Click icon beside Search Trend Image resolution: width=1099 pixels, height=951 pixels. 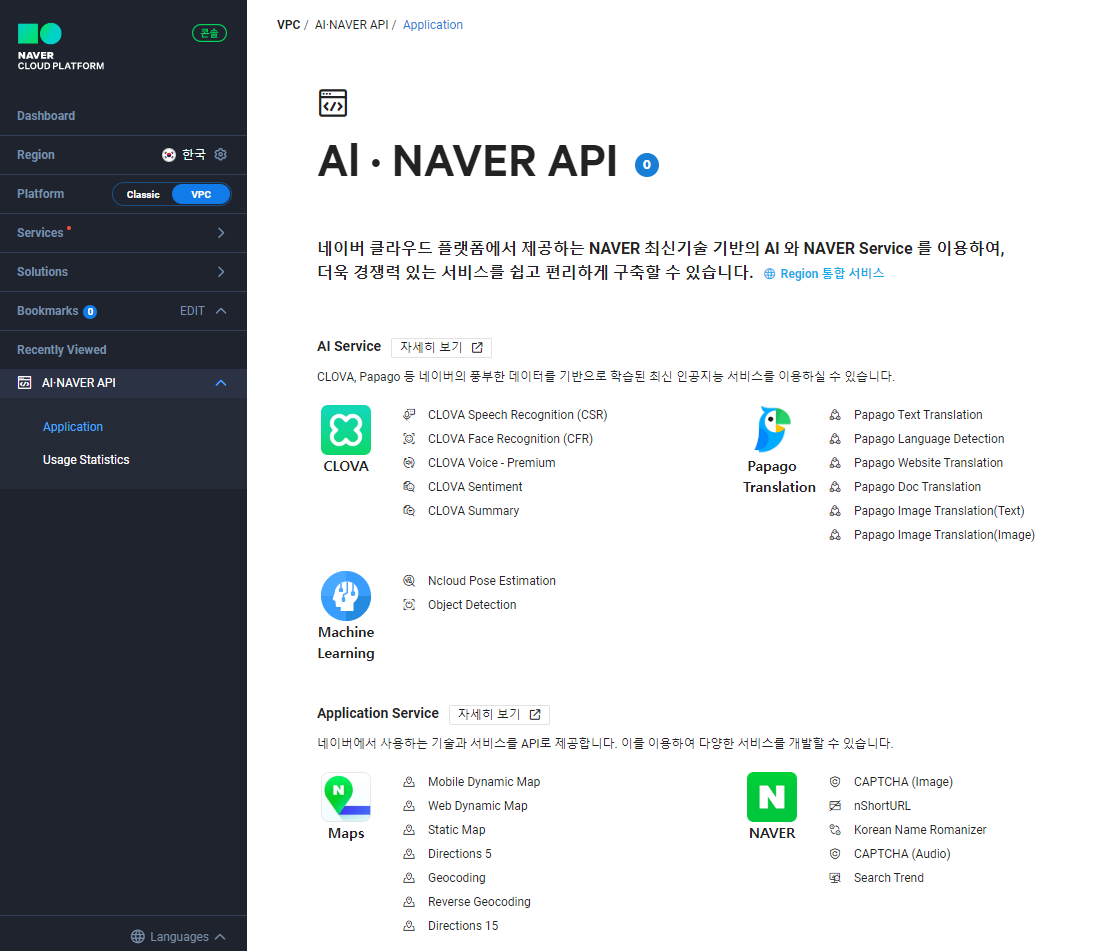(835, 877)
